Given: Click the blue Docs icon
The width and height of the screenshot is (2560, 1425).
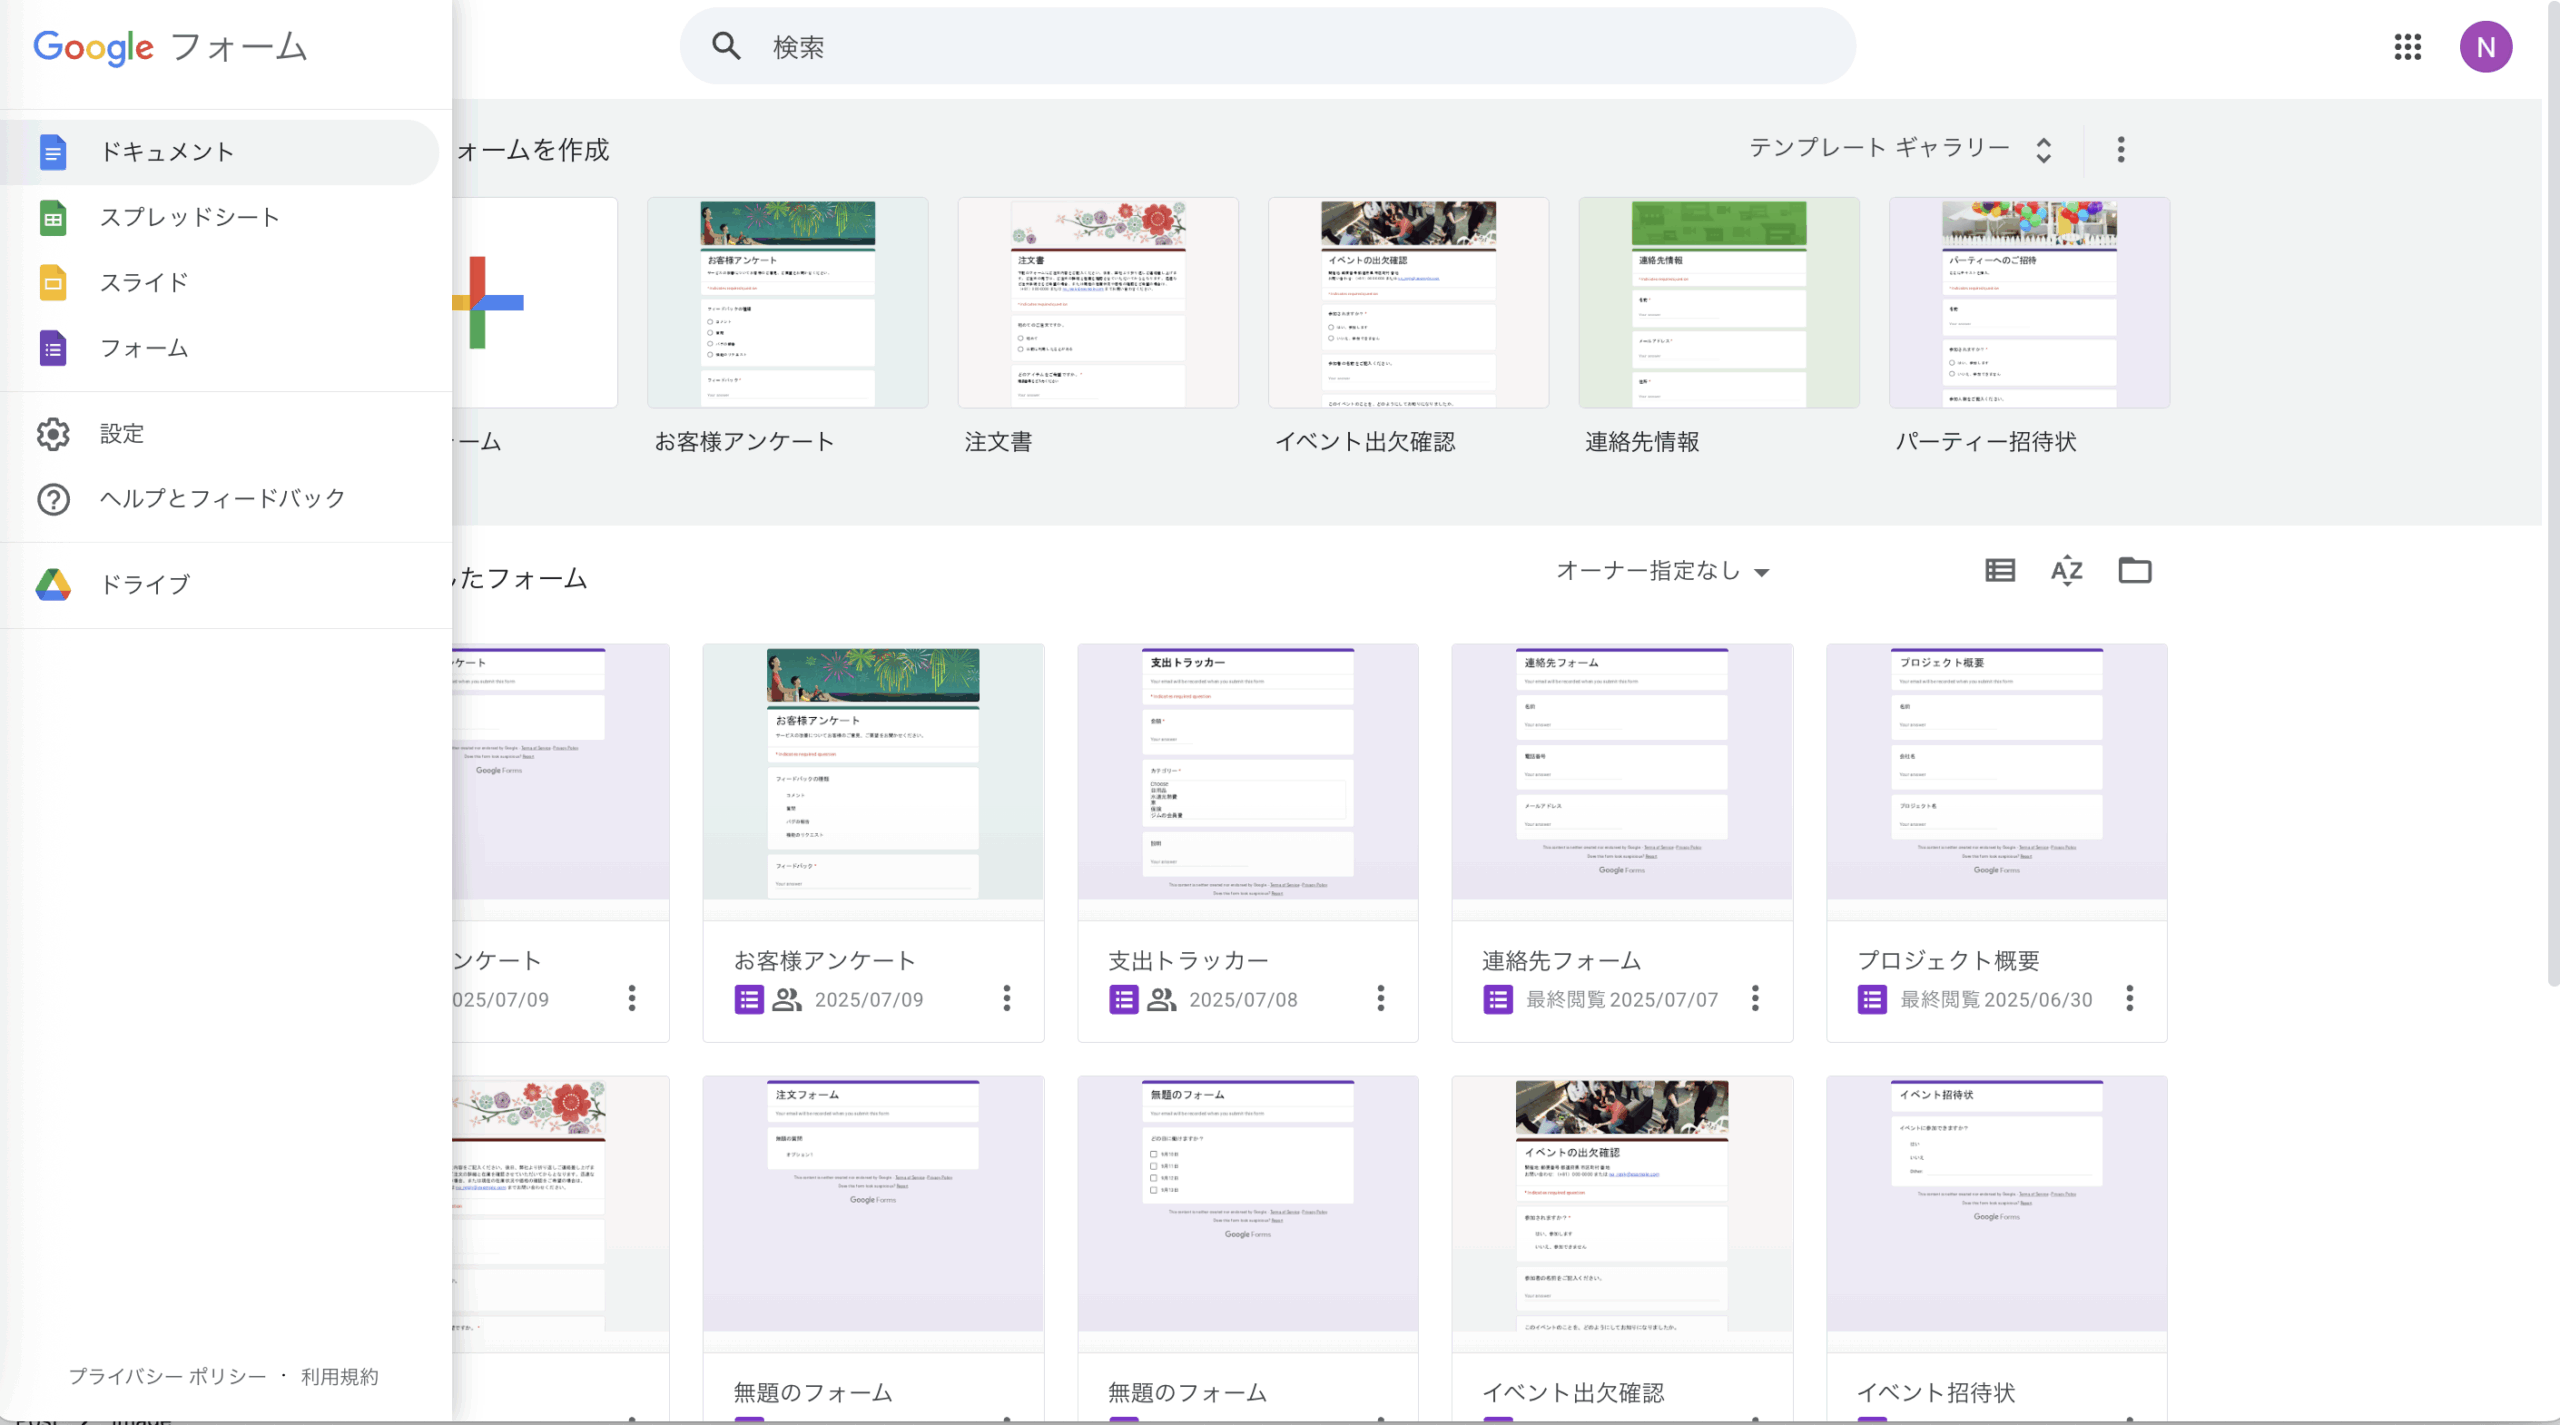Looking at the screenshot, I should (53, 152).
